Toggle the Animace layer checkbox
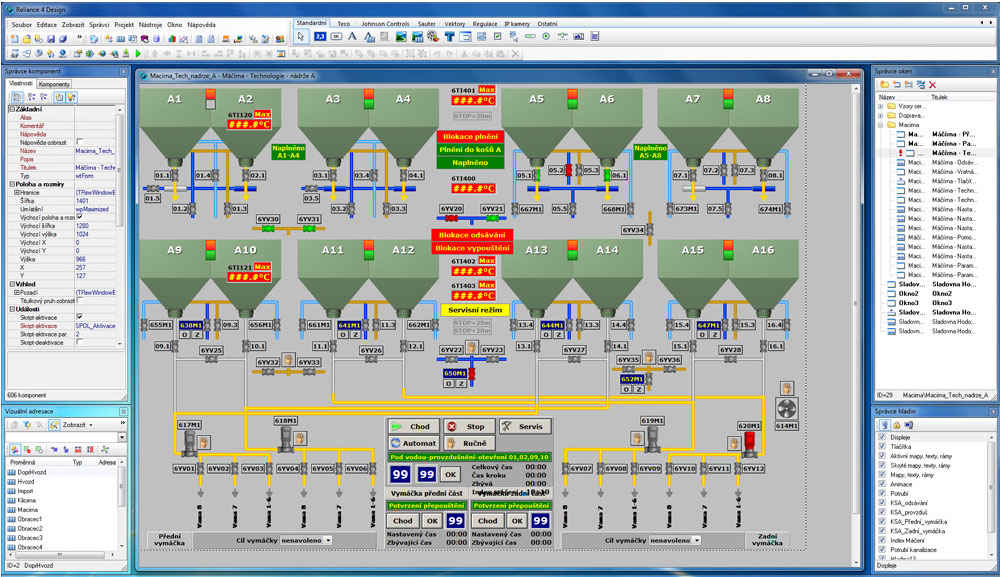 pyautogui.click(x=882, y=484)
